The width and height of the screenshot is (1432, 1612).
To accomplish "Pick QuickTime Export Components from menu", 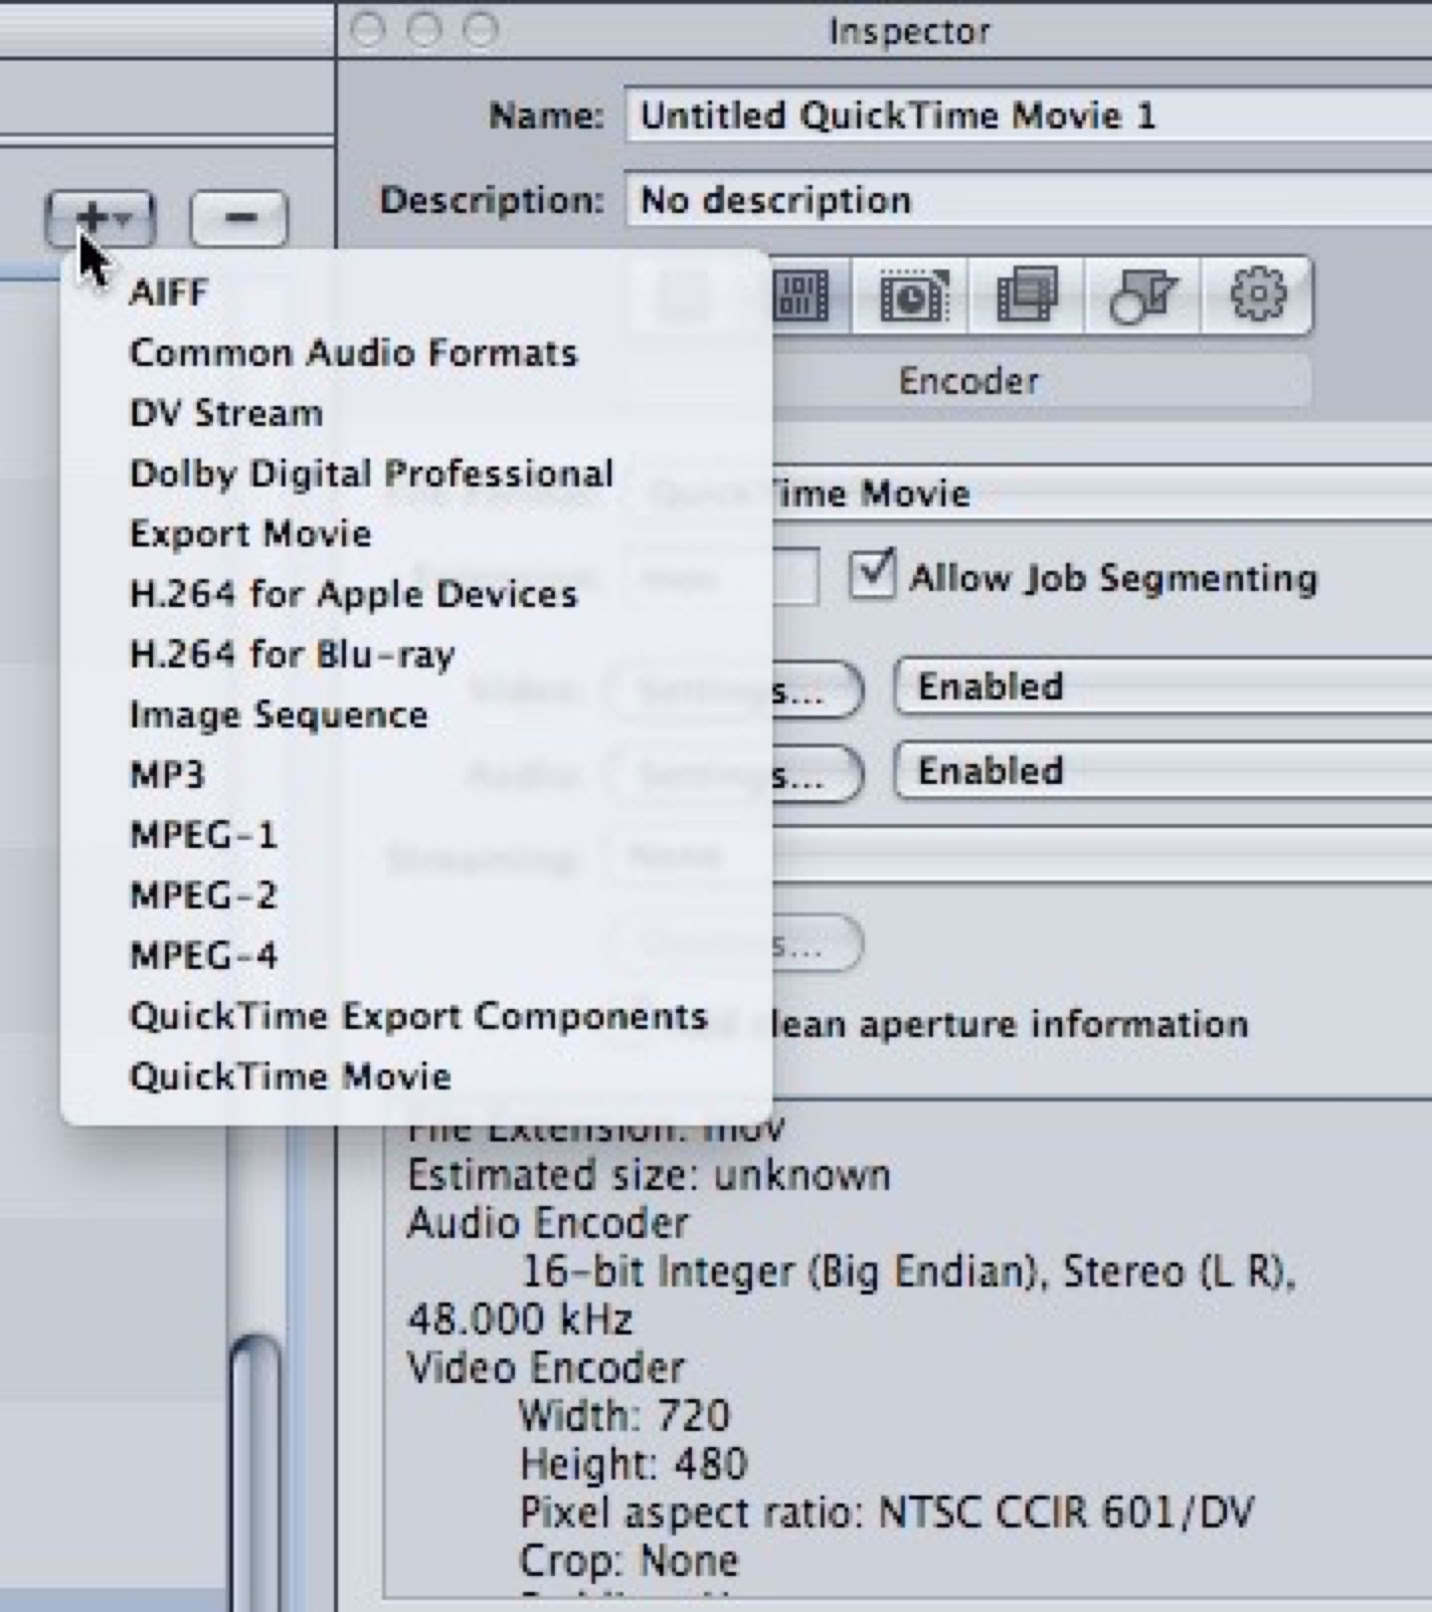I will [418, 1016].
